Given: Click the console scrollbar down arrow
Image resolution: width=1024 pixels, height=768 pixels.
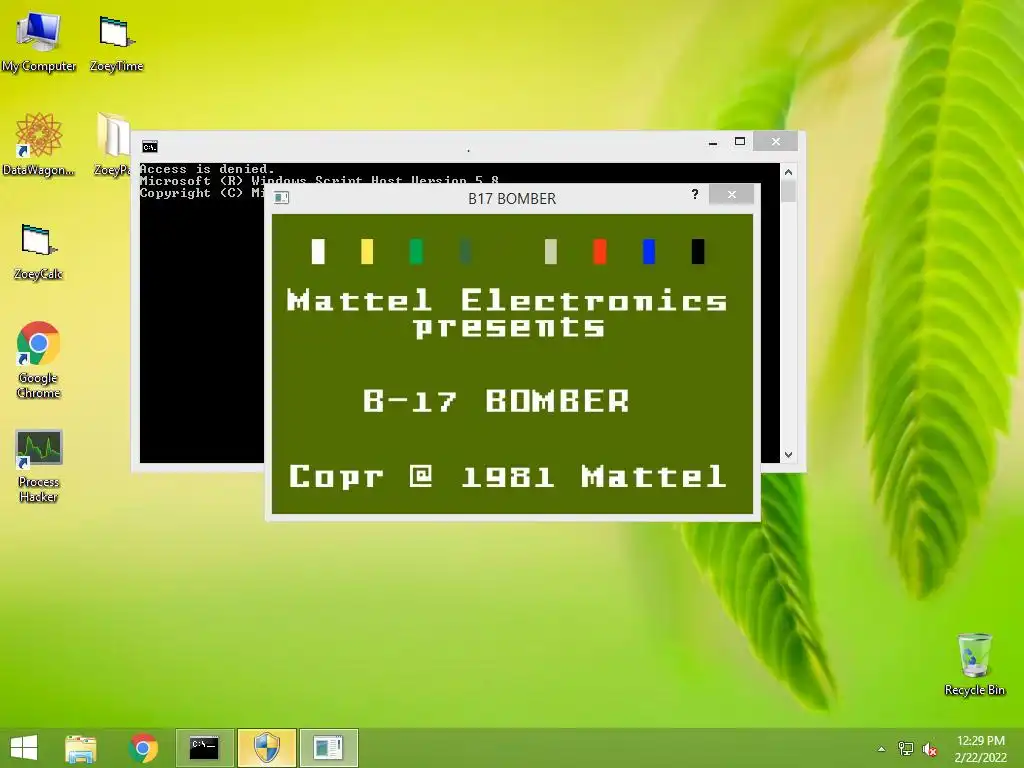Looking at the screenshot, I should 788,455.
